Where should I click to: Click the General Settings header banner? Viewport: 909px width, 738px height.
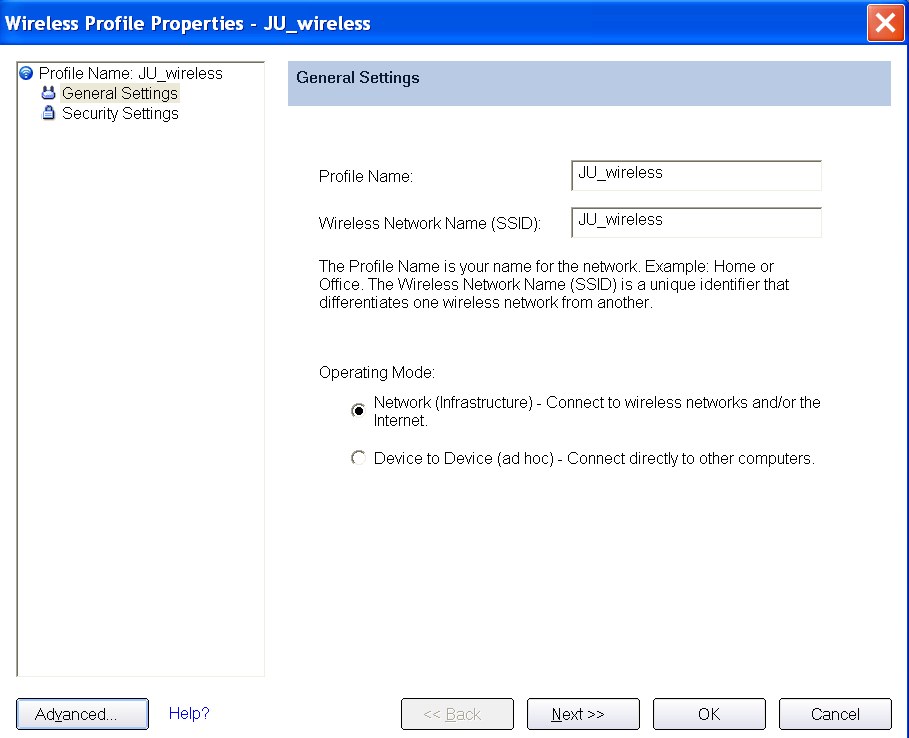[589, 83]
